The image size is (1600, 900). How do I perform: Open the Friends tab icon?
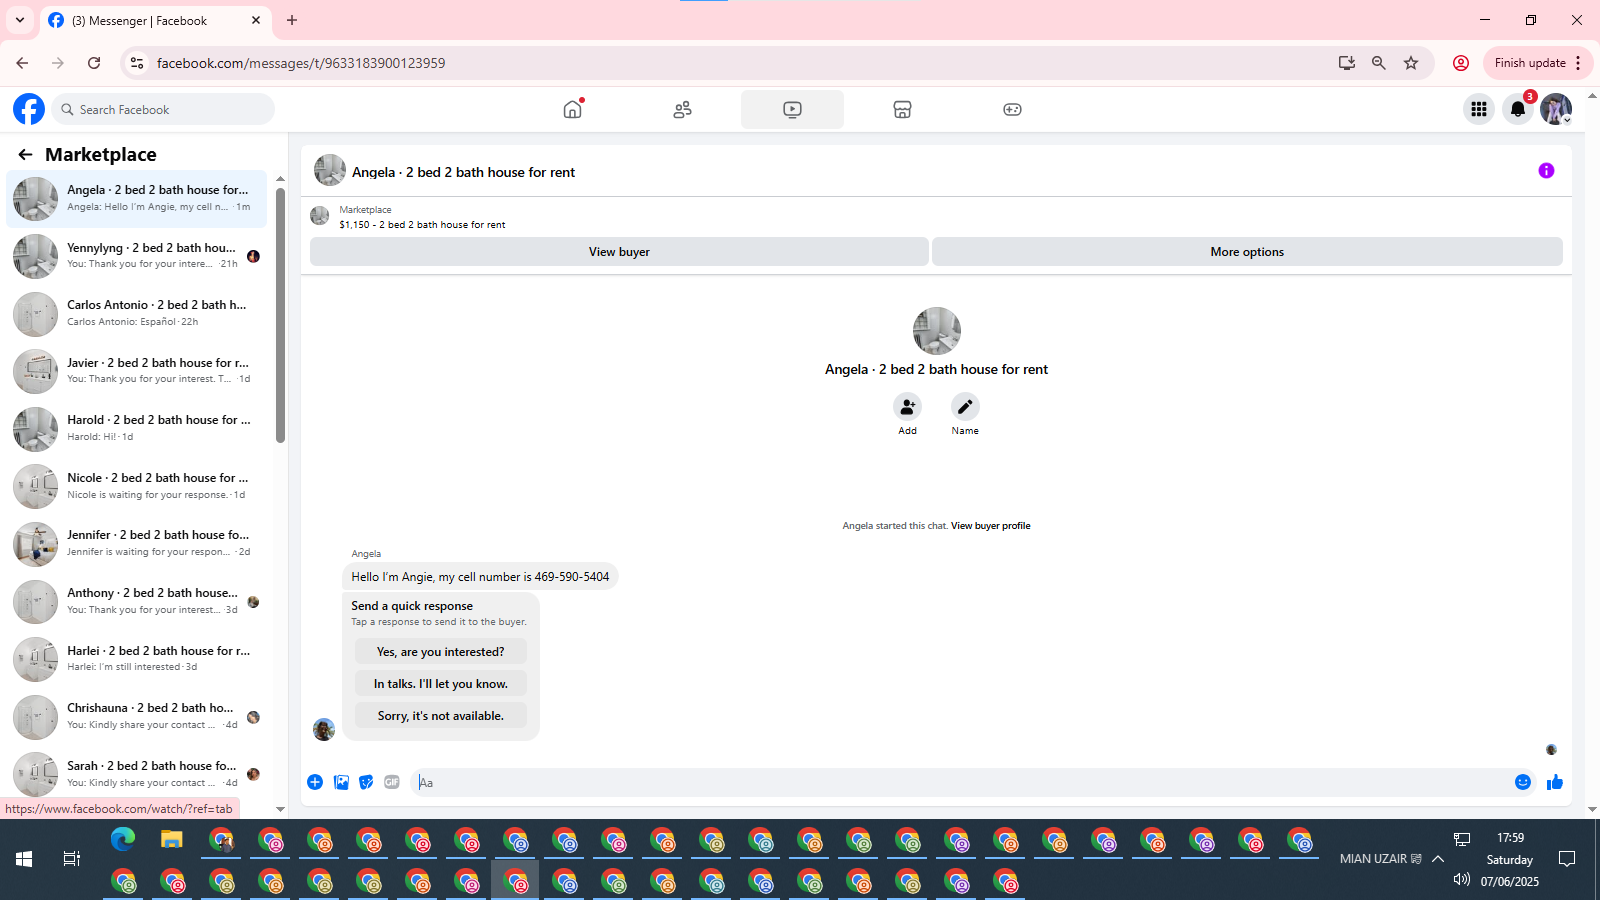point(682,109)
